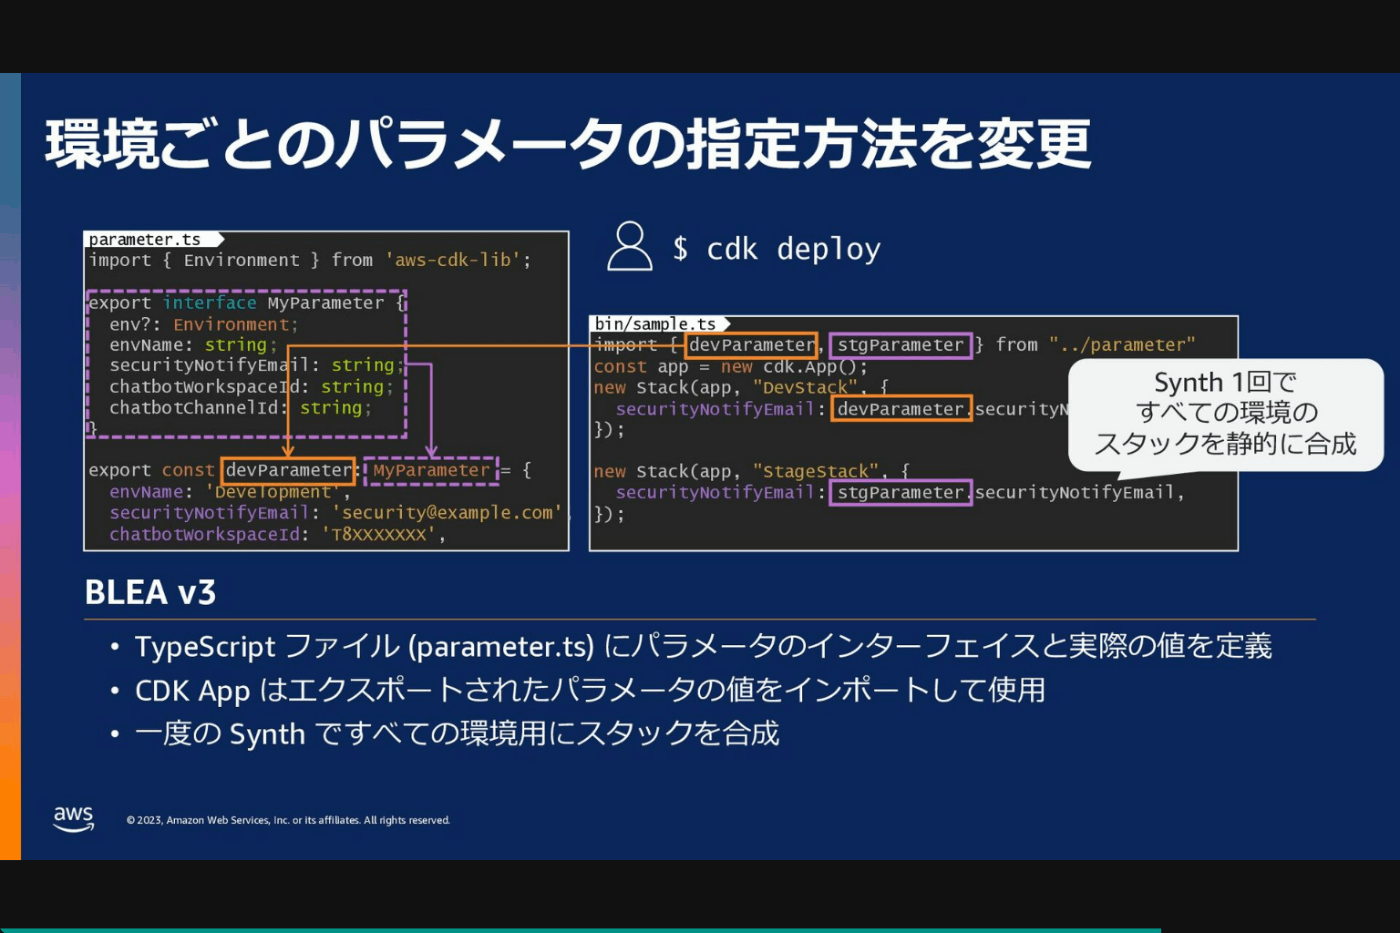Click the AWS logo in the slide footer

(x=74, y=818)
